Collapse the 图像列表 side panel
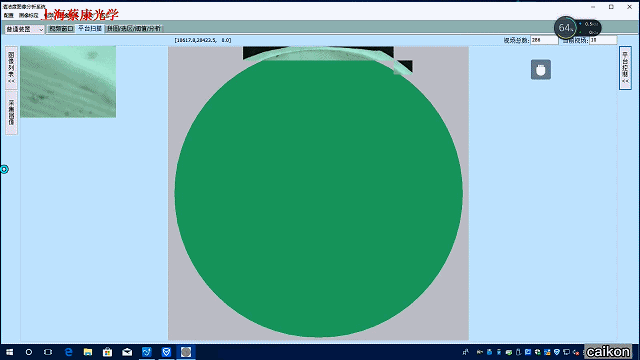The height and width of the screenshot is (360, 640). click(x=11, y=68)
